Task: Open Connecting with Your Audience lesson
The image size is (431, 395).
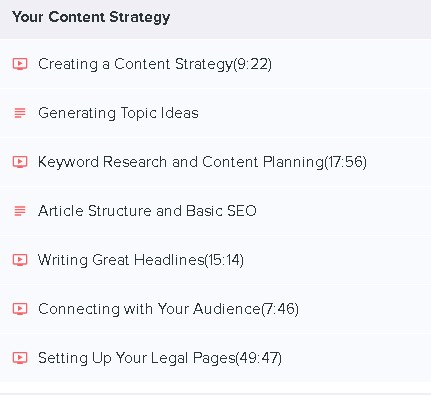Action: click(215, 309)
